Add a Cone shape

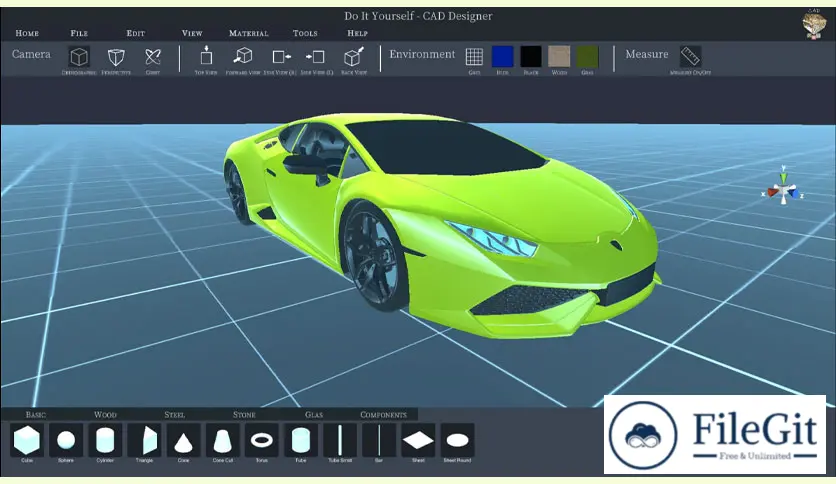pyautogui.click(x=183, y=440)
